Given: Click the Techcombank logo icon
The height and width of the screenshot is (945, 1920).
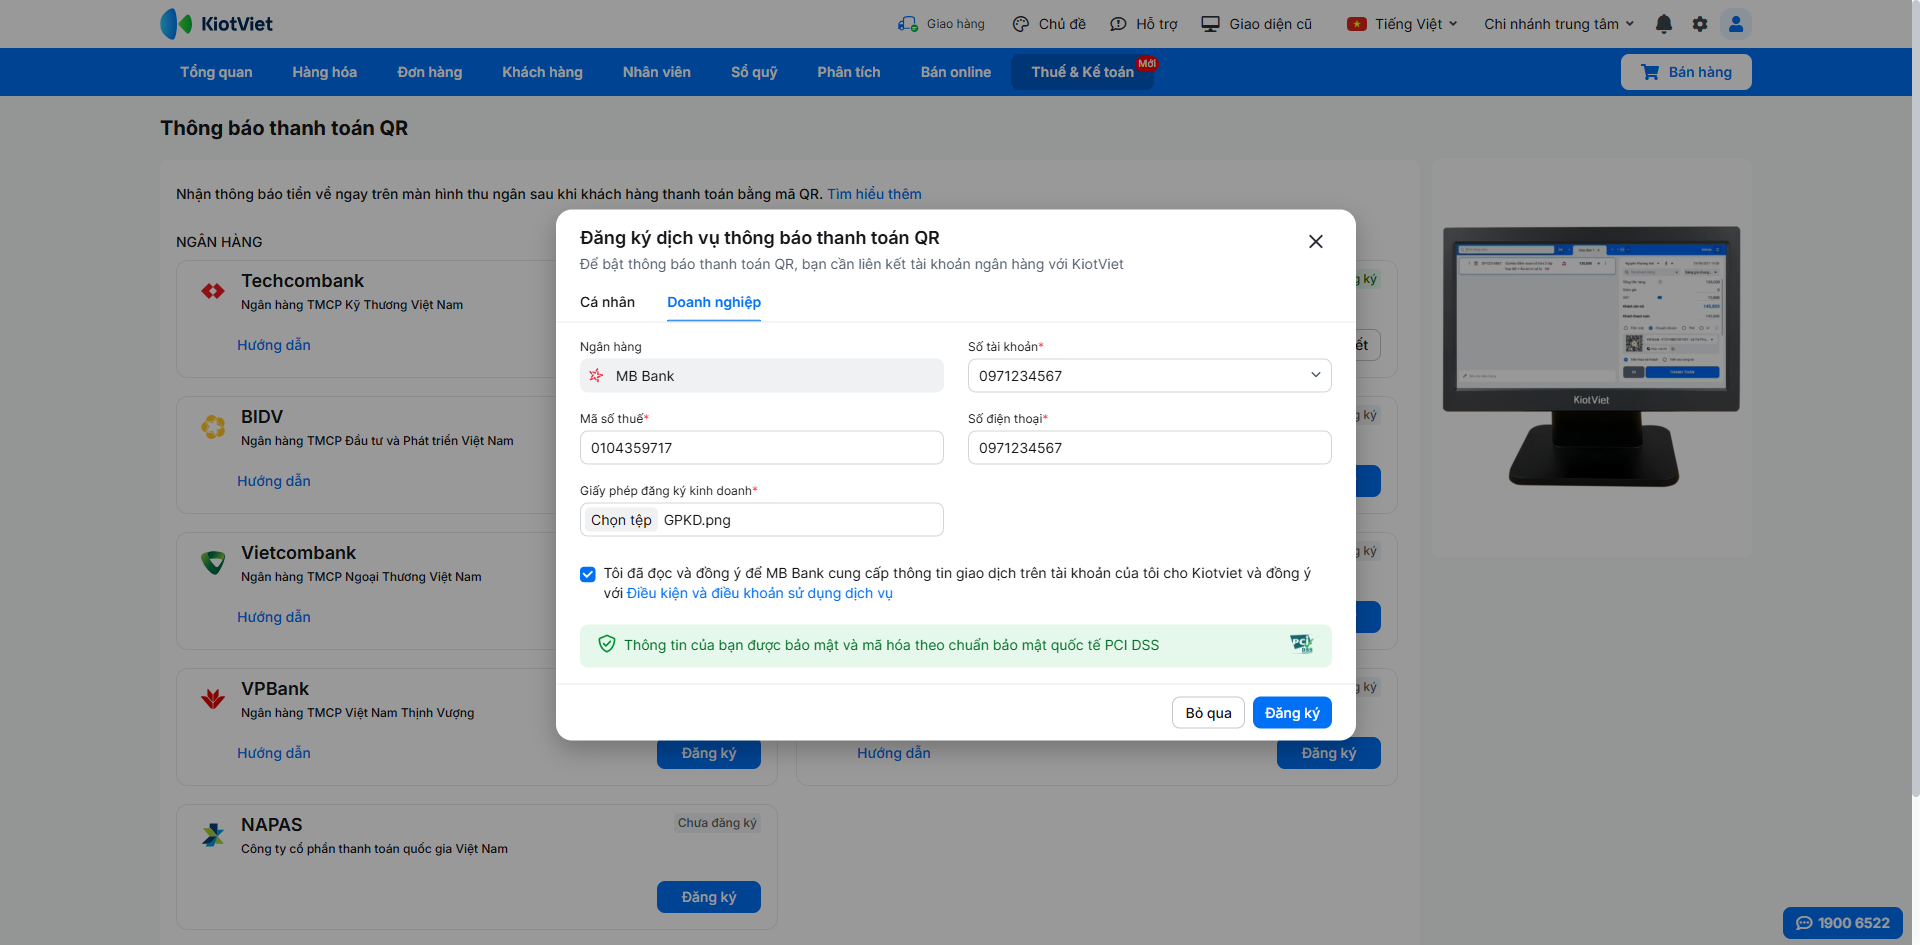Looking at the screenshot, I should tap(213, 291).
